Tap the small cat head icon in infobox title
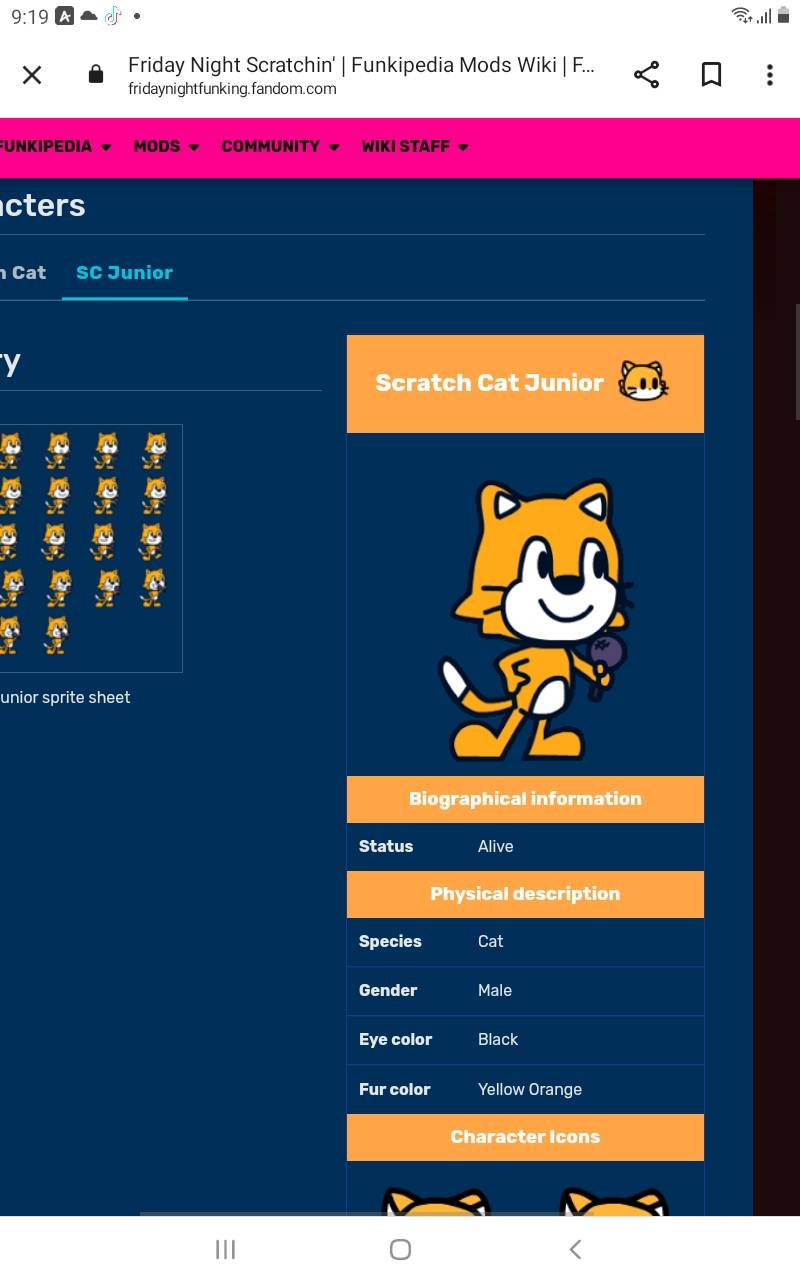The width and height of the screenshot is (800, 1280). (643, 382)
